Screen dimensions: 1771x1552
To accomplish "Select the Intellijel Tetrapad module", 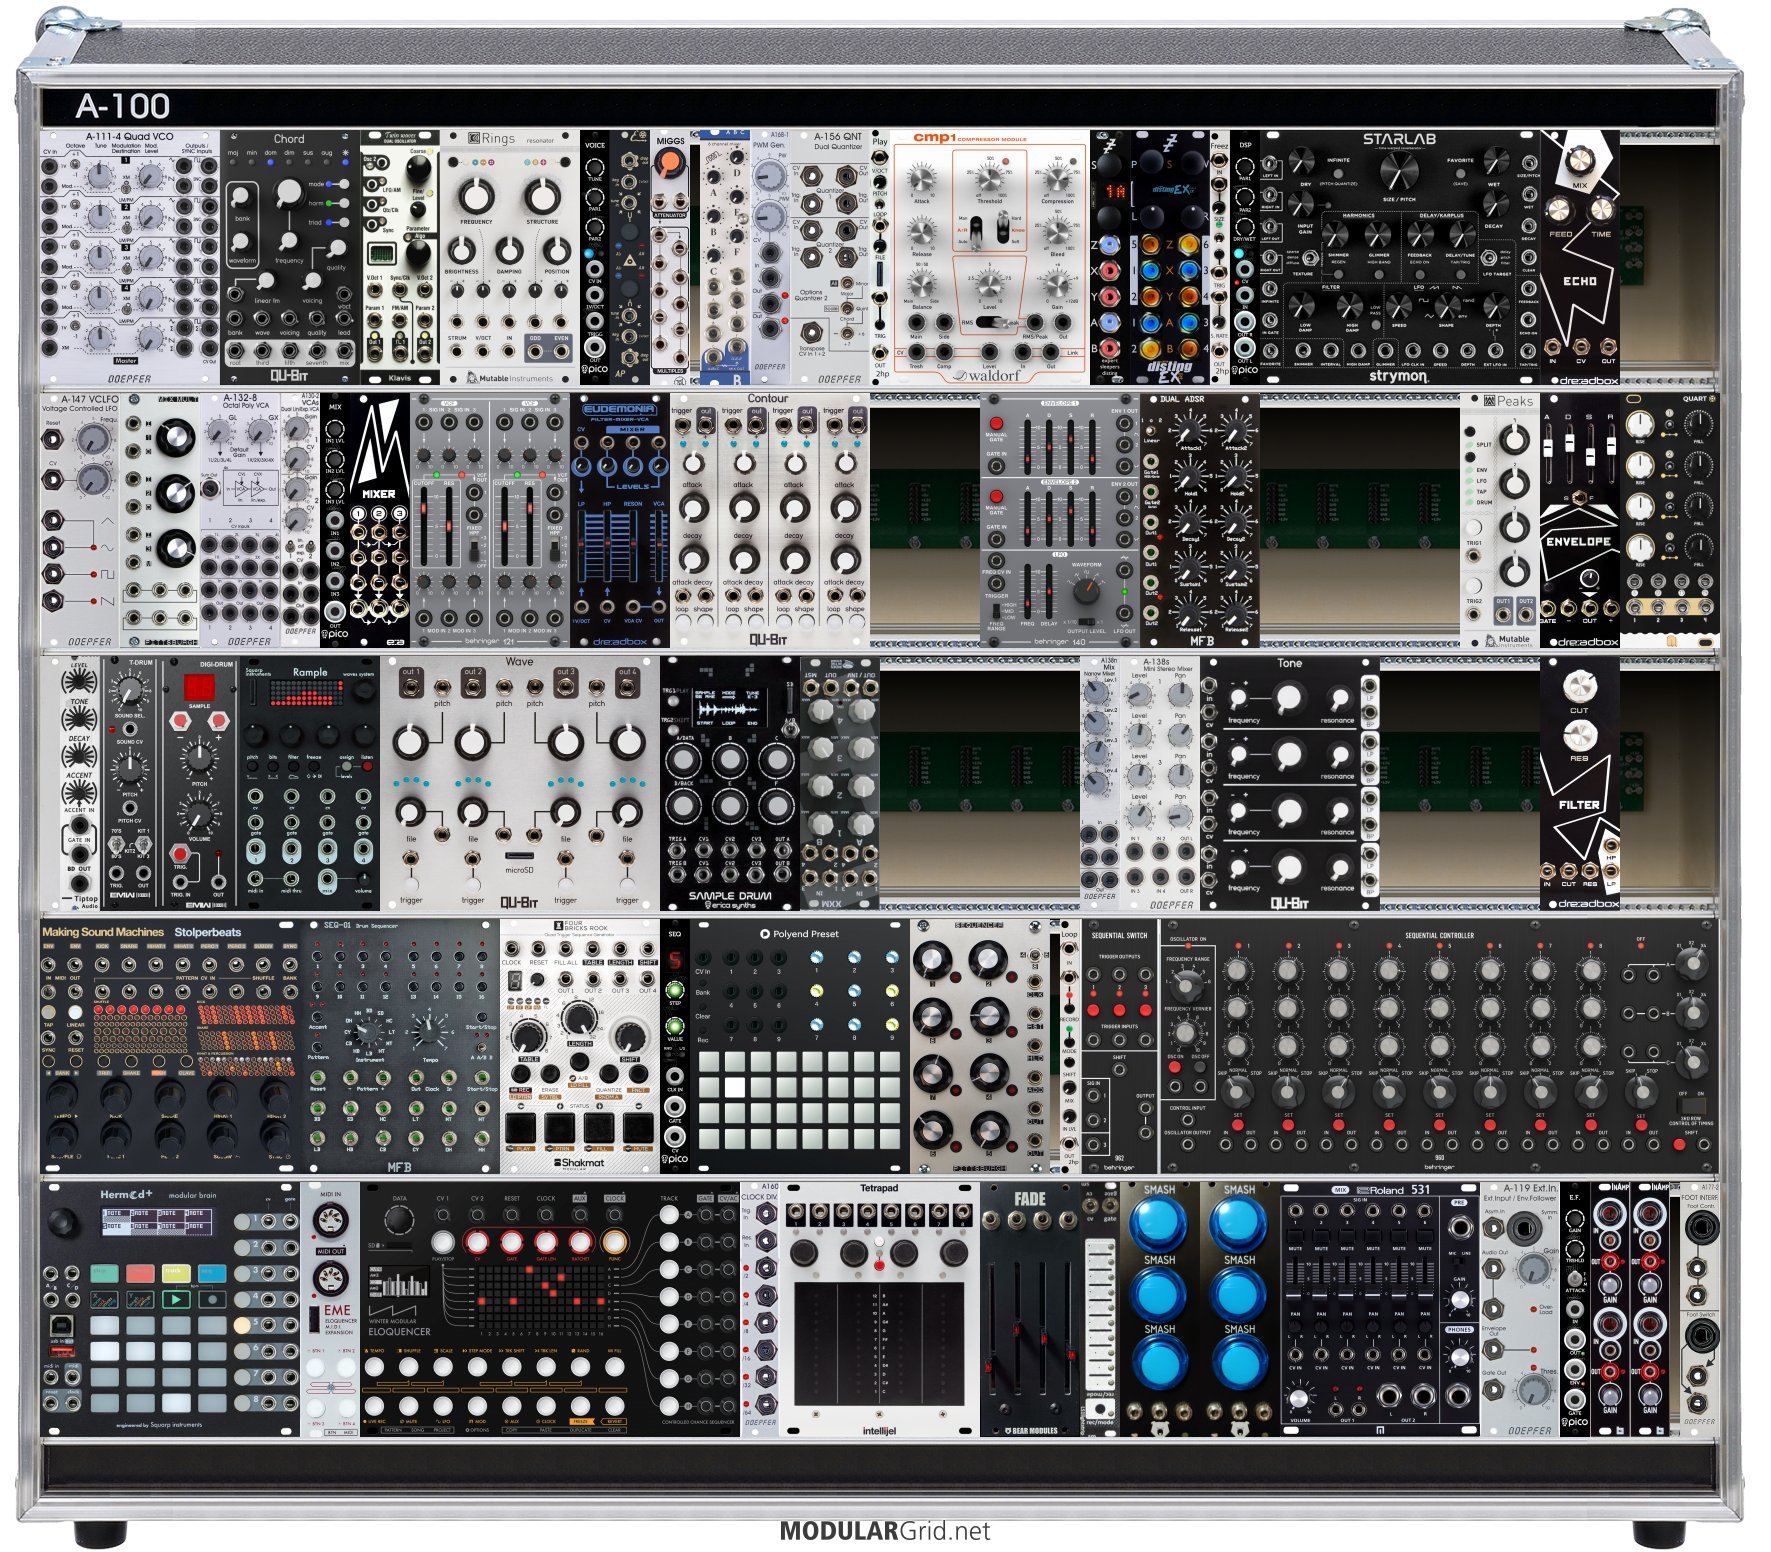I will coord(879,1309).
